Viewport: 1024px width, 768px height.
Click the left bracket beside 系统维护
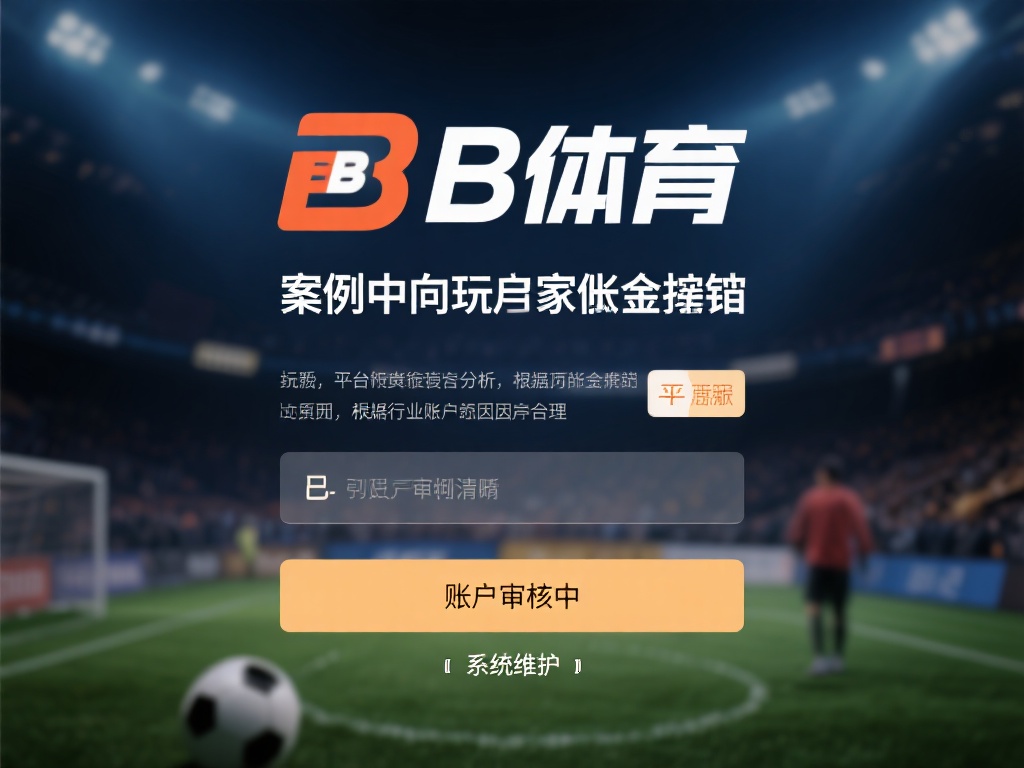[x=448, y=666]
